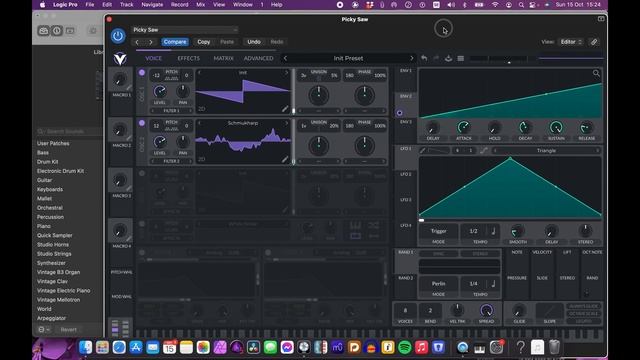Toggle oscillator 2 on/off

[x=142, y=123]
